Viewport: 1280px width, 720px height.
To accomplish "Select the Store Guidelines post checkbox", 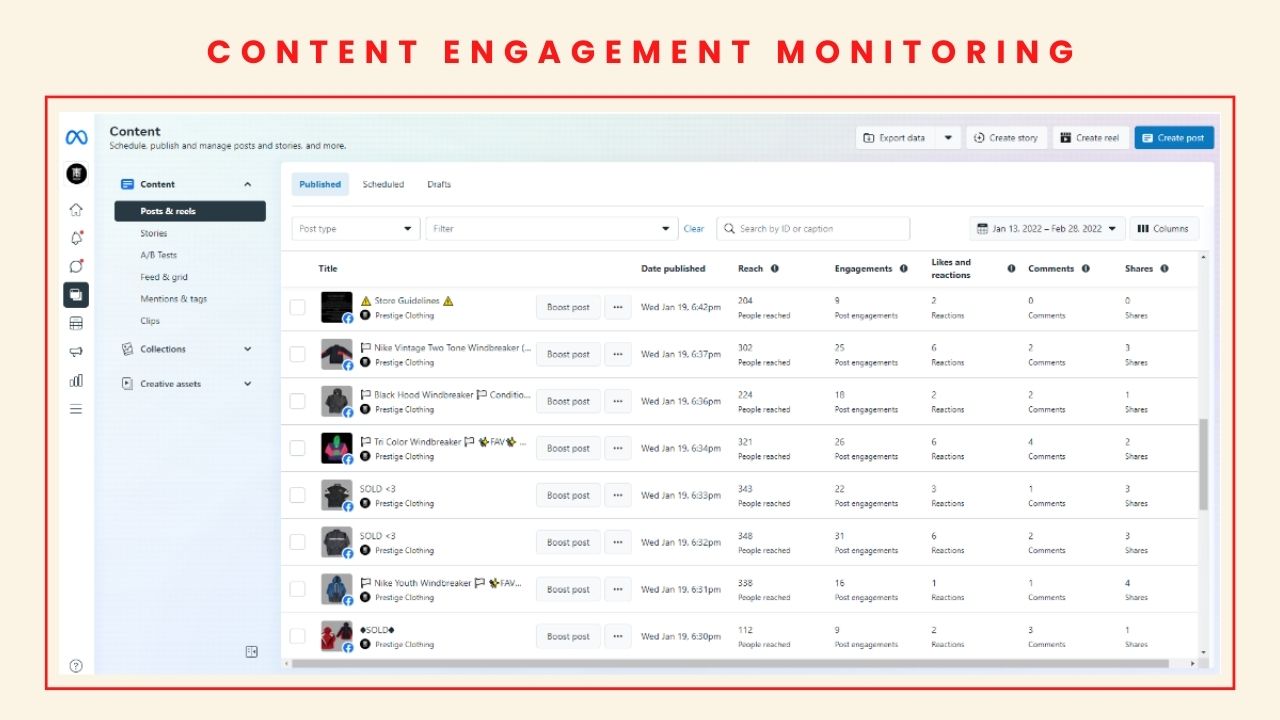I will [297, 307].
